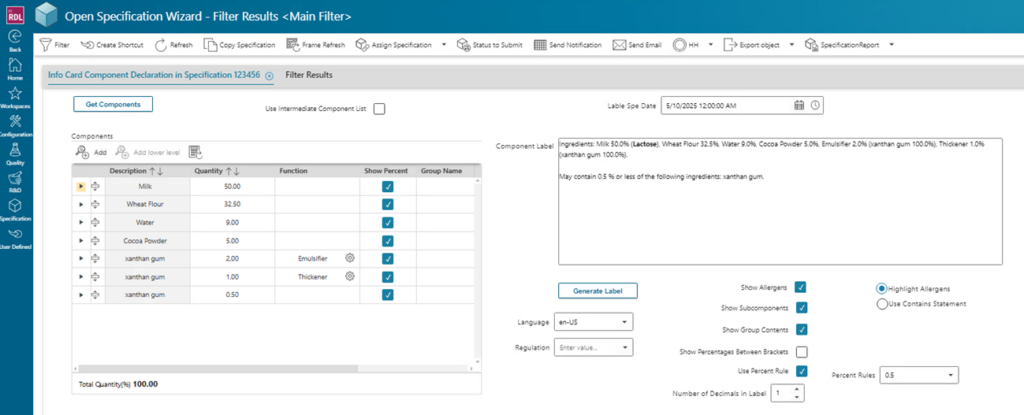Select Use Contains Statement radio button
The height and width of the screenshot is (415, 1024).
point(881,303)
